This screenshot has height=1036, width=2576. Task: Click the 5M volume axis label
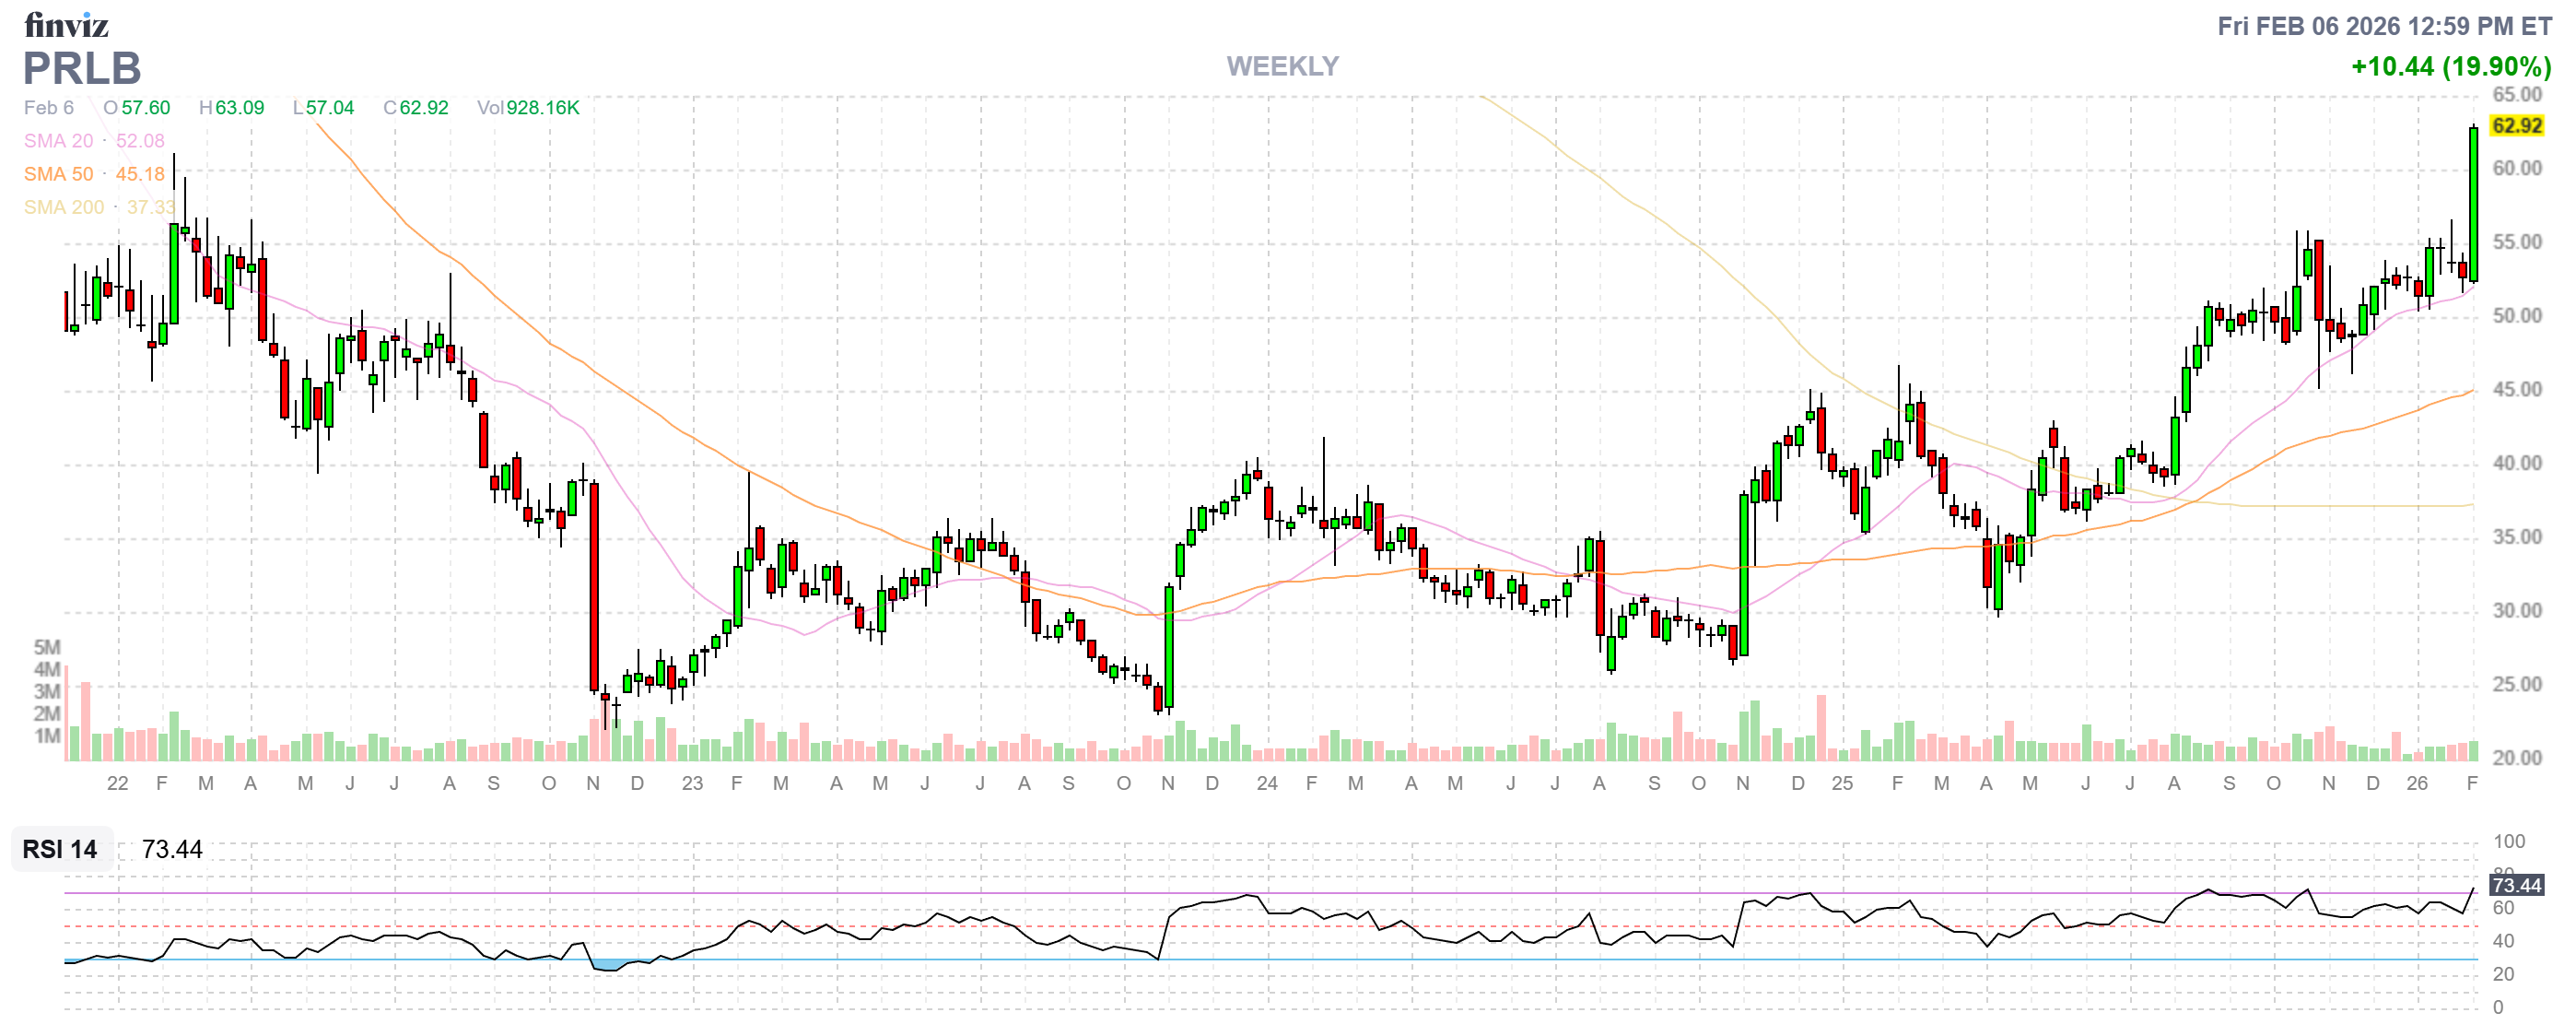[x=47, y=647]
